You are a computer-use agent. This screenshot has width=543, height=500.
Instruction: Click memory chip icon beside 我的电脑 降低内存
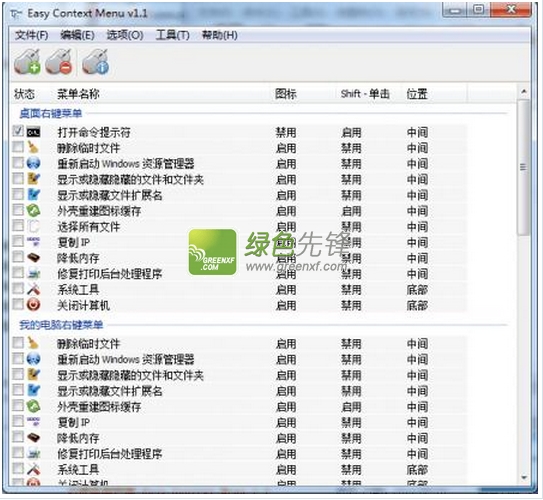point(34,438)
